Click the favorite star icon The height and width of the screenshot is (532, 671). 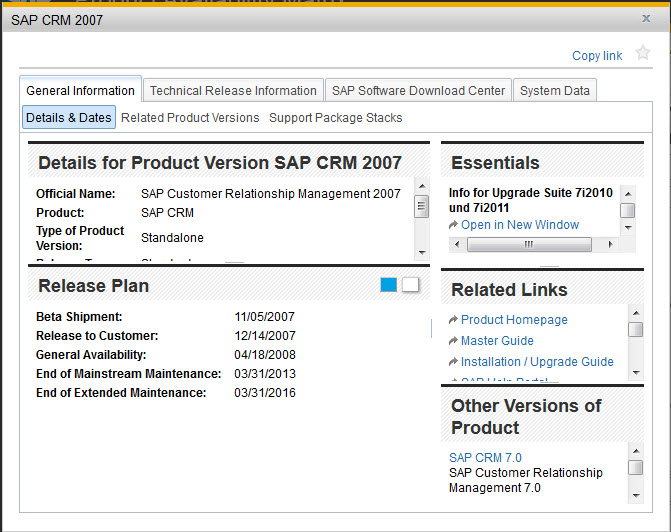(x=642, y=53)
